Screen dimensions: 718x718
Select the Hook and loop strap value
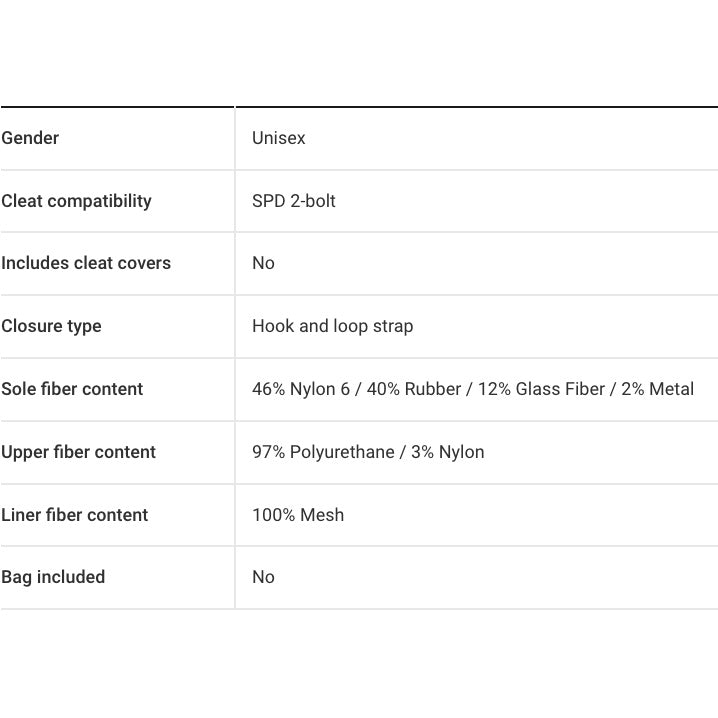[332, 326]
